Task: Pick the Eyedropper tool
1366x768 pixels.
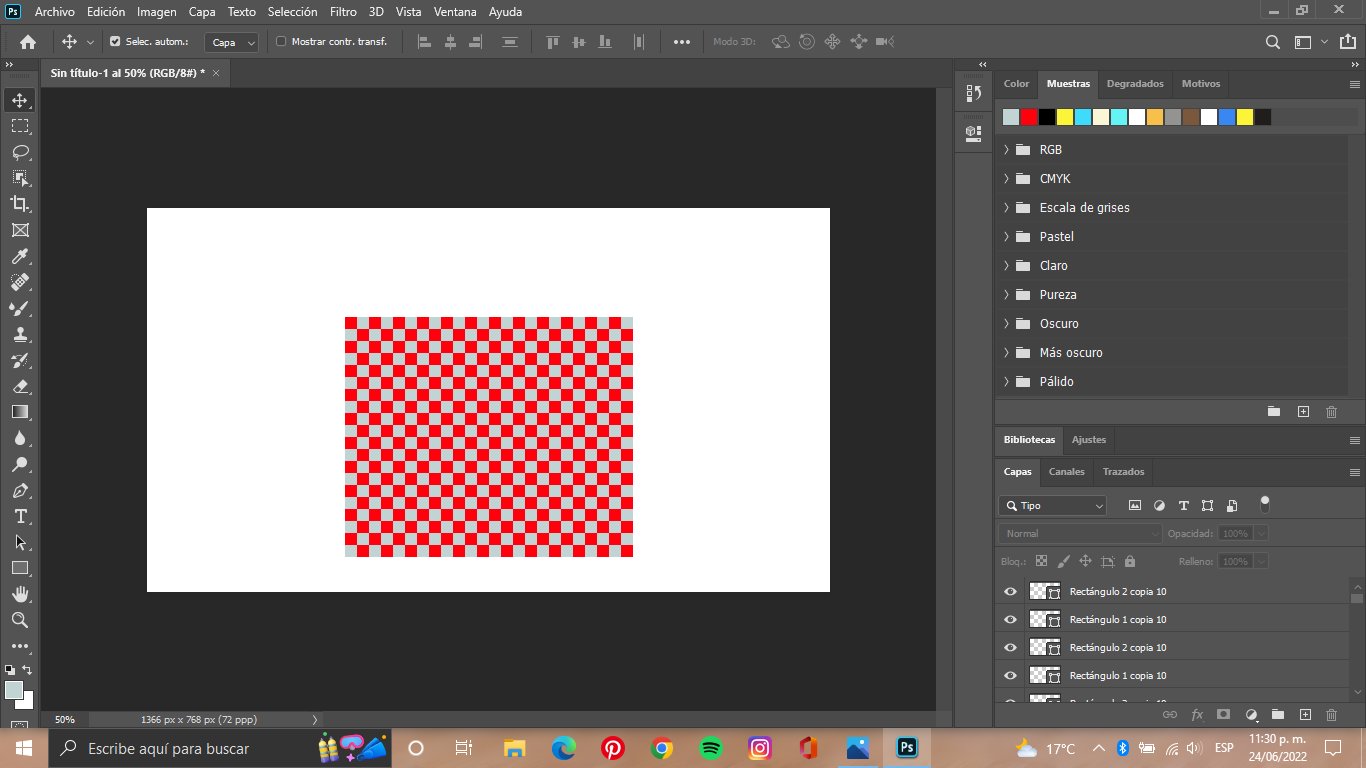Action: (20, 256)
